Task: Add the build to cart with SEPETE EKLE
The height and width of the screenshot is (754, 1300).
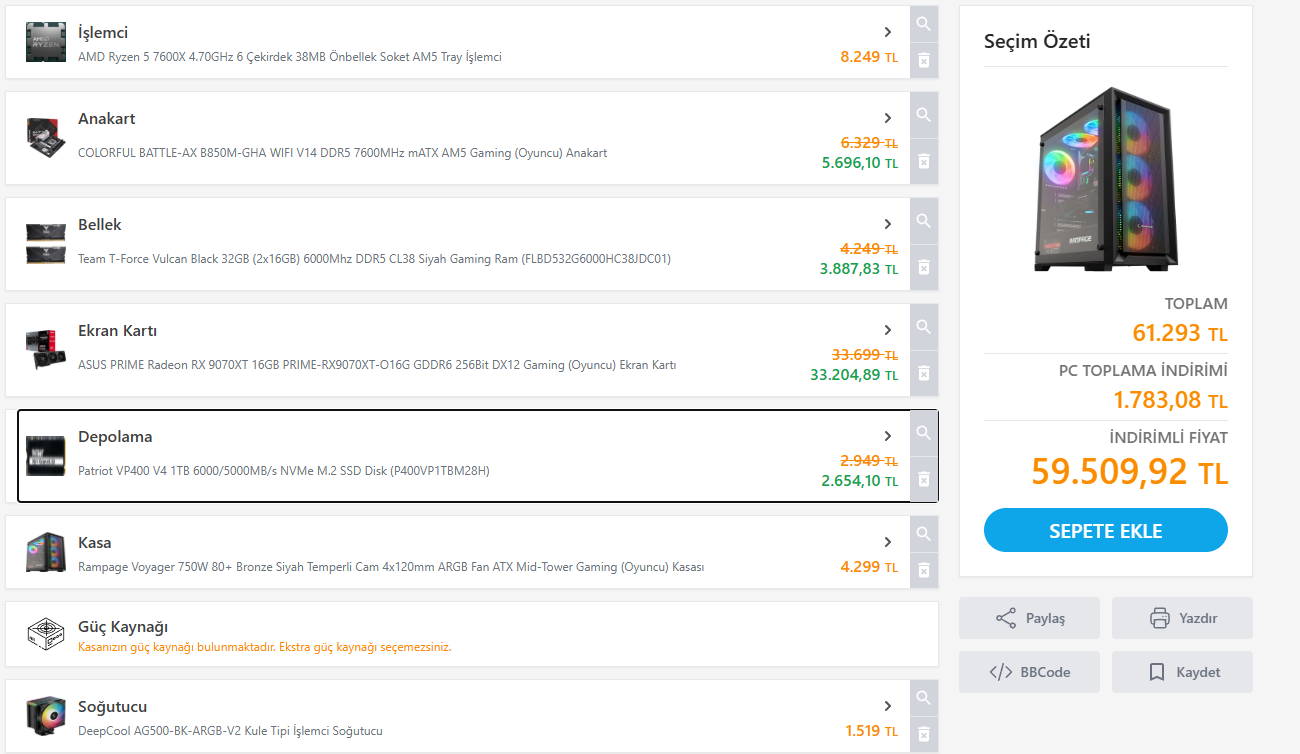Action: (1106, 530)
